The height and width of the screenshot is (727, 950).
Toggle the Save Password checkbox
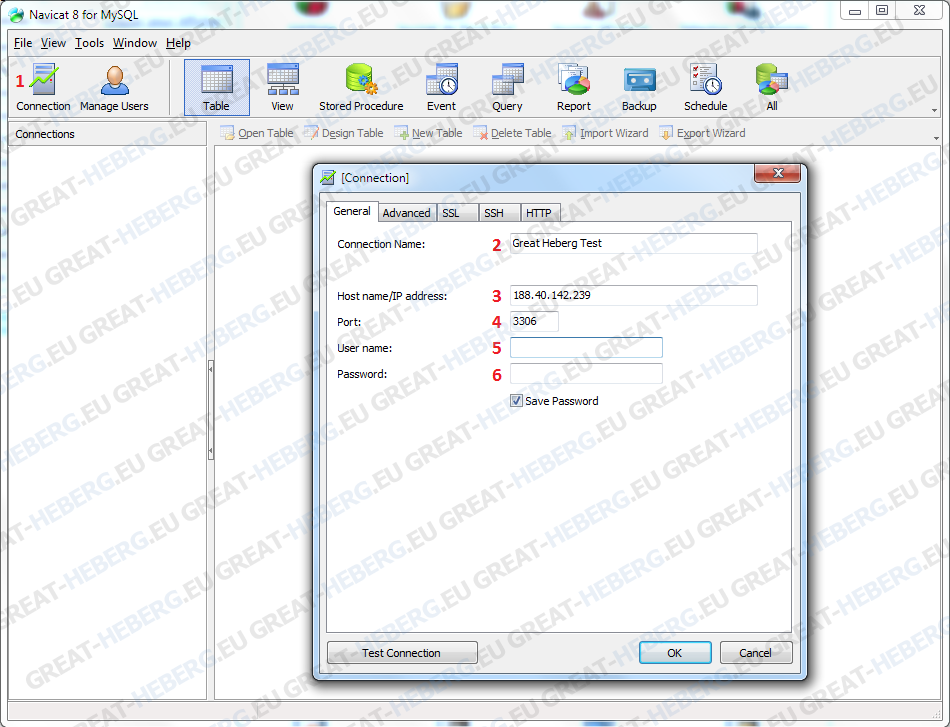click(516, 400)
